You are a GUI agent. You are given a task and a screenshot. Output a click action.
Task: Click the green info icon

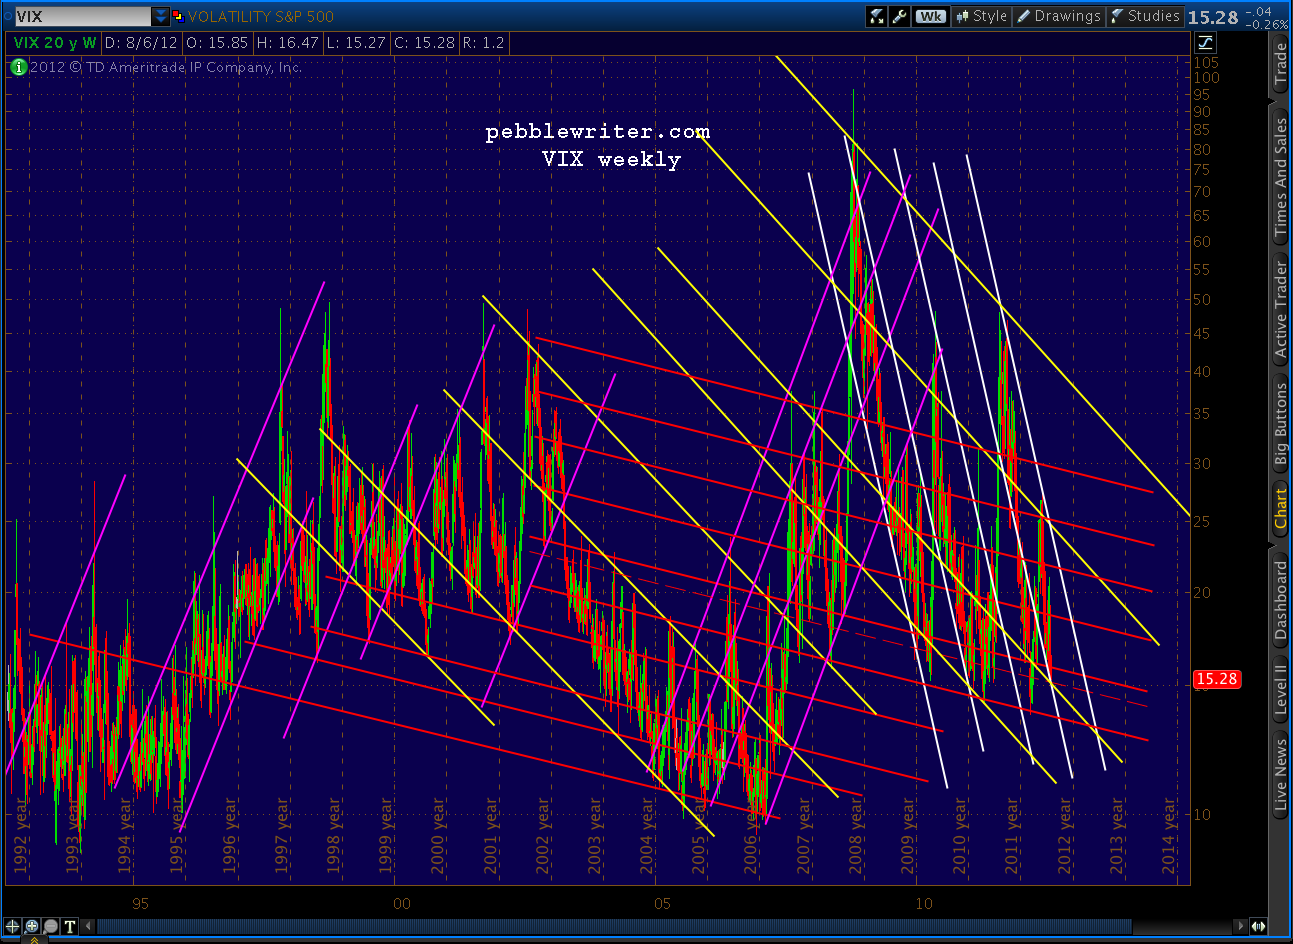(x=18, y=67)
